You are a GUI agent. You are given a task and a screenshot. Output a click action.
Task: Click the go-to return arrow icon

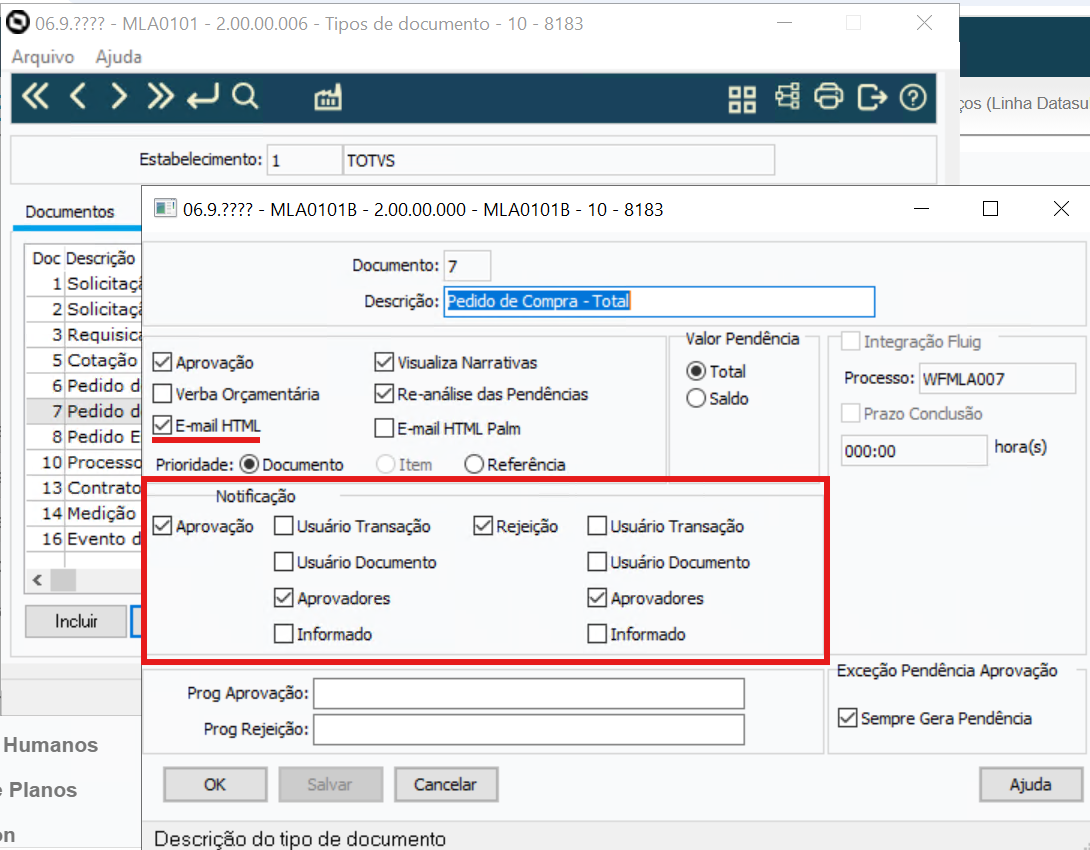[202, 97]
